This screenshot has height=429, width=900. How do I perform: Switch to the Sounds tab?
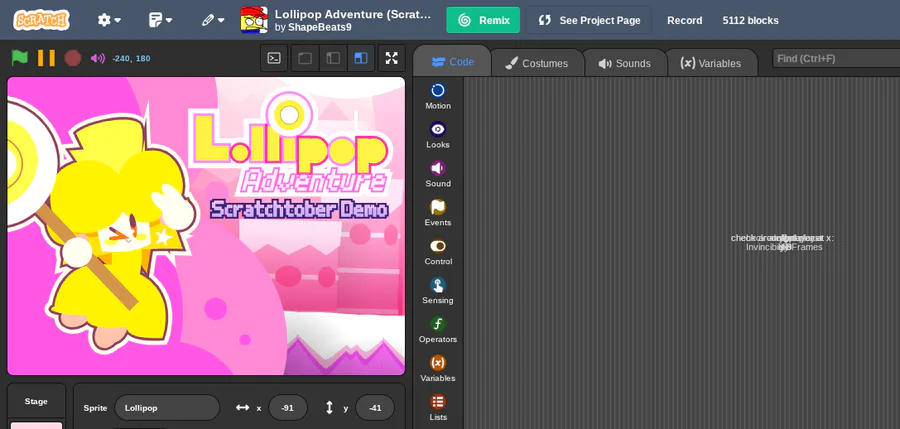click(624, 63)
